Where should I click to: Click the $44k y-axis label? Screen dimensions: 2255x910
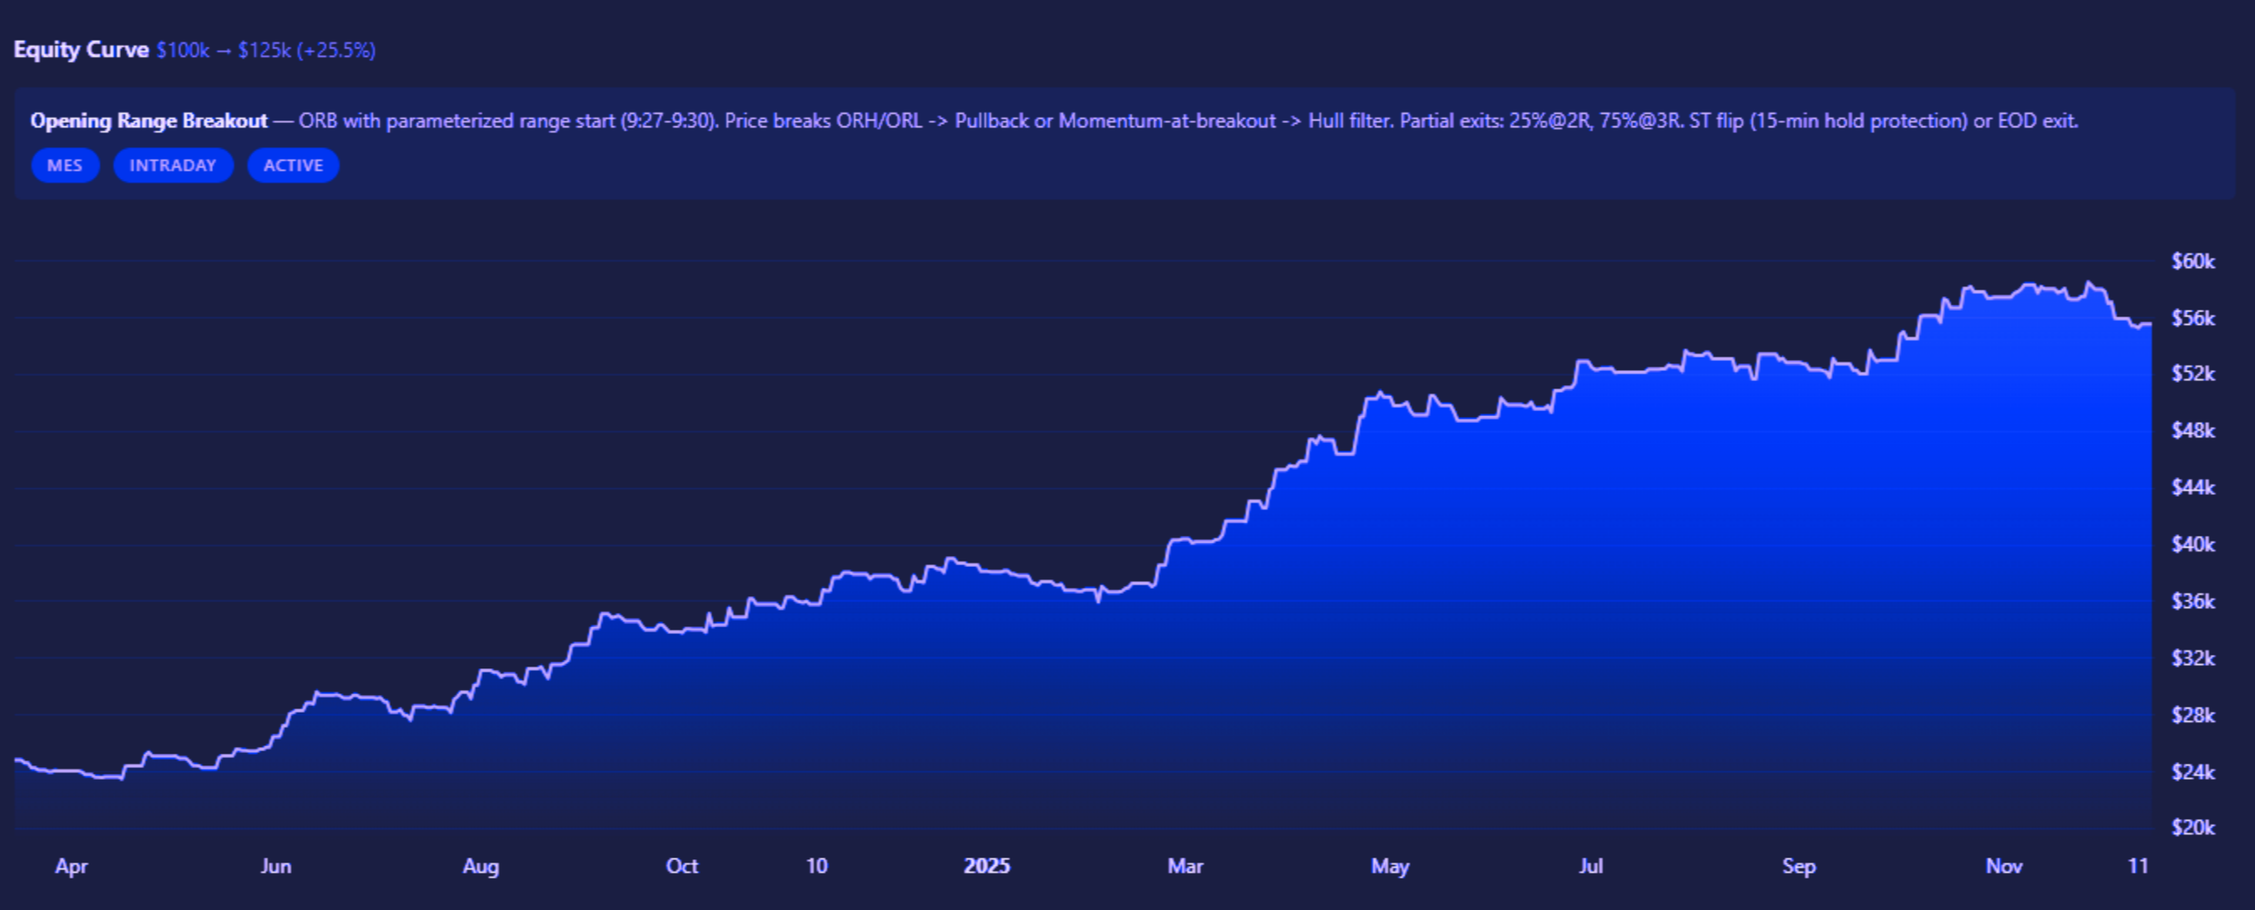2193,487
